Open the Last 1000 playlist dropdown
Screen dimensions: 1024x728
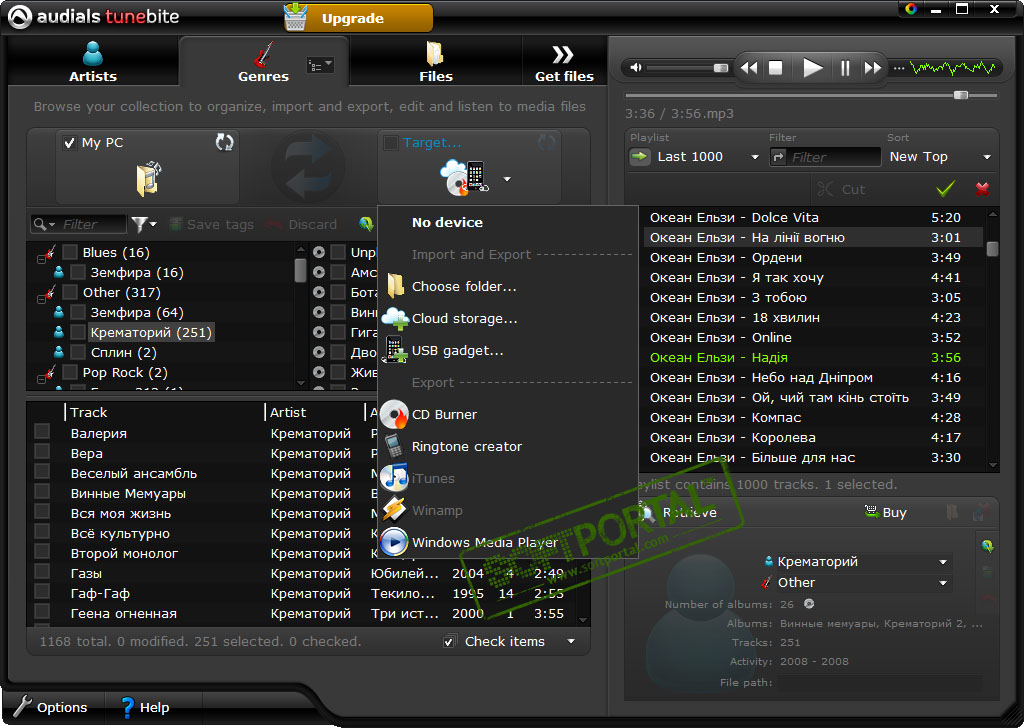(754, 157)
